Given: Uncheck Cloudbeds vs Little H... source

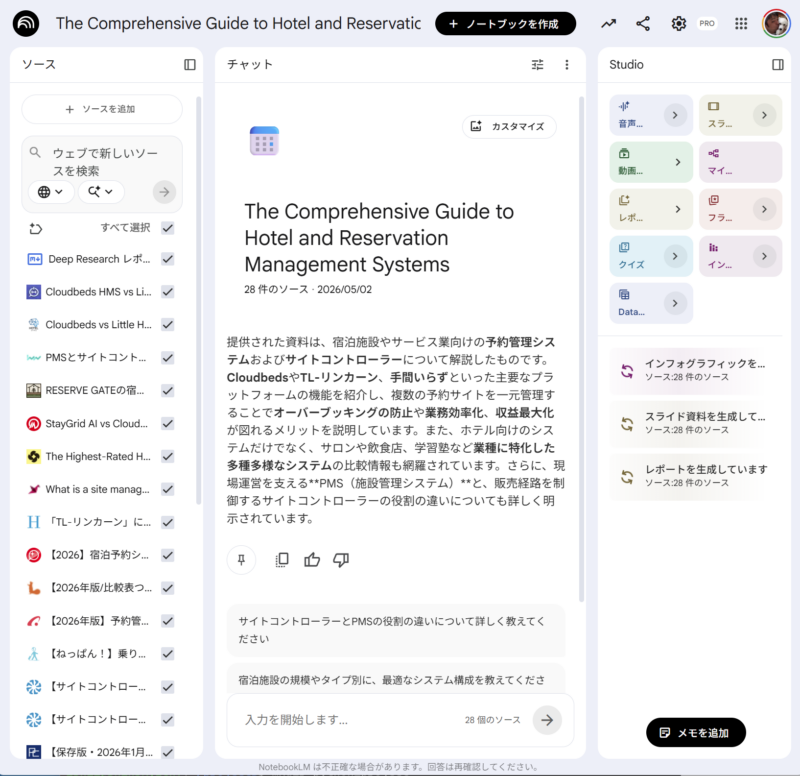Looking at the screenshot, I should [168, 324].
